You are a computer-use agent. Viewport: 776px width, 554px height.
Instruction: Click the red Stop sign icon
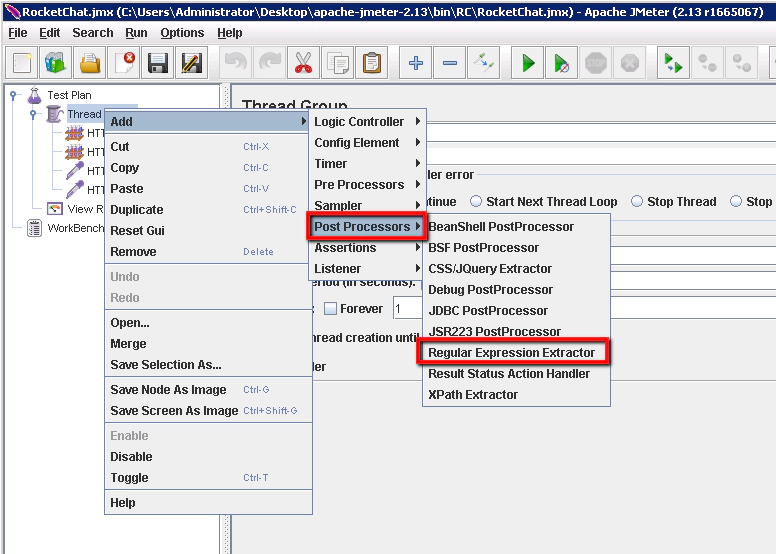pyautogui.click(x=595, y=63)
